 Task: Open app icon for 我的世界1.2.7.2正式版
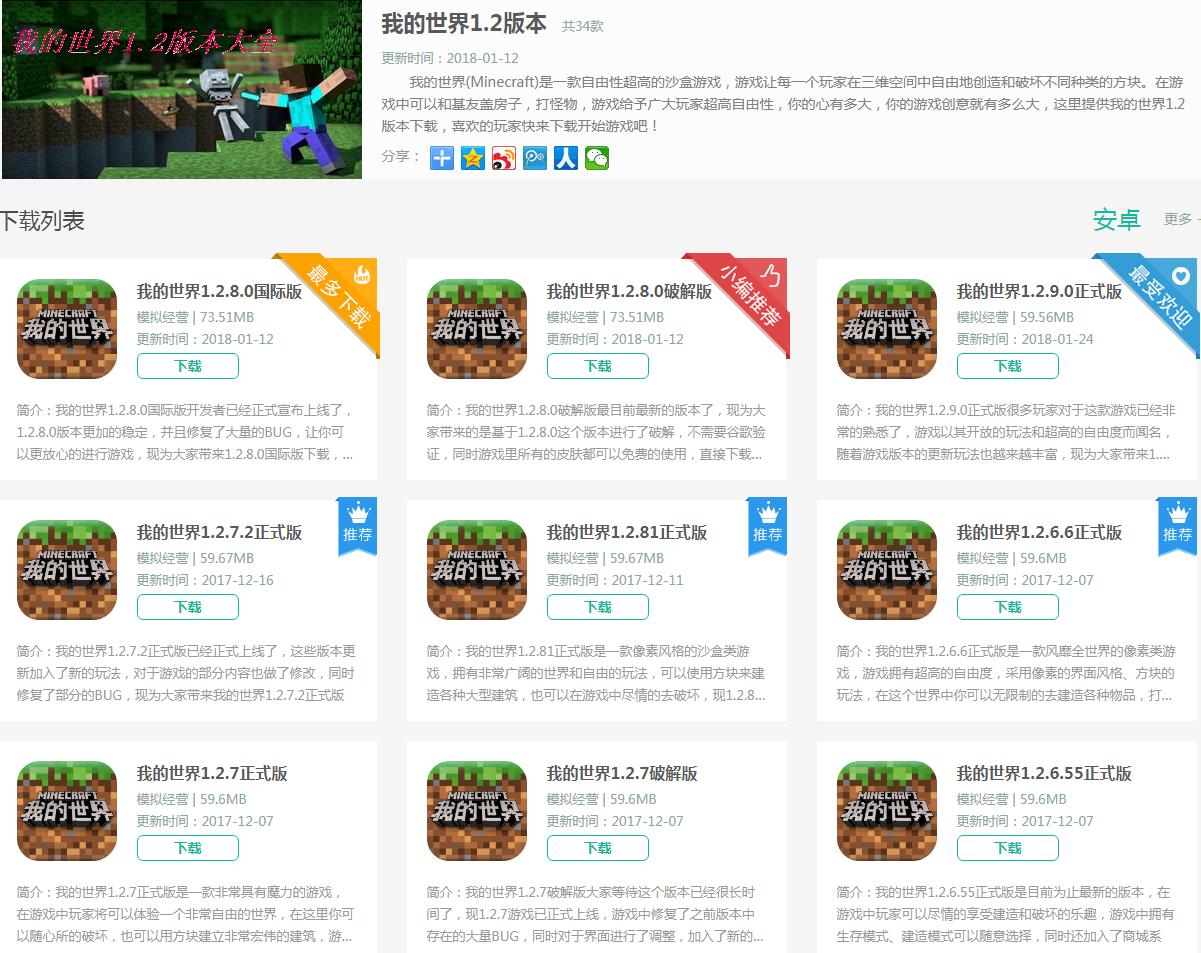[67, 570]
